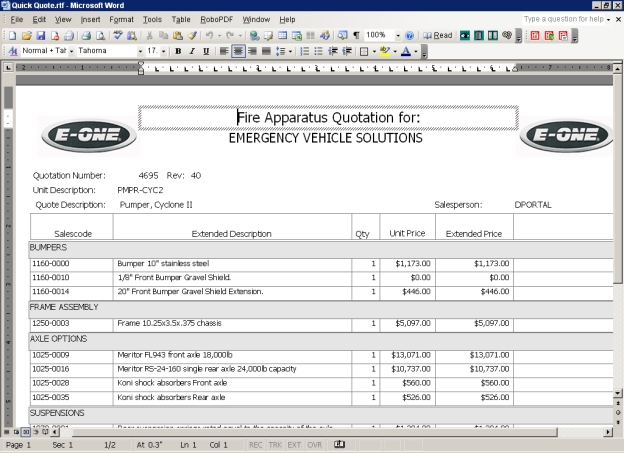Image resolution: width=624 pixels, height=453 pixels.
Task: Toggle show/hide paragraph marks
Action: [x=357, y=36]
